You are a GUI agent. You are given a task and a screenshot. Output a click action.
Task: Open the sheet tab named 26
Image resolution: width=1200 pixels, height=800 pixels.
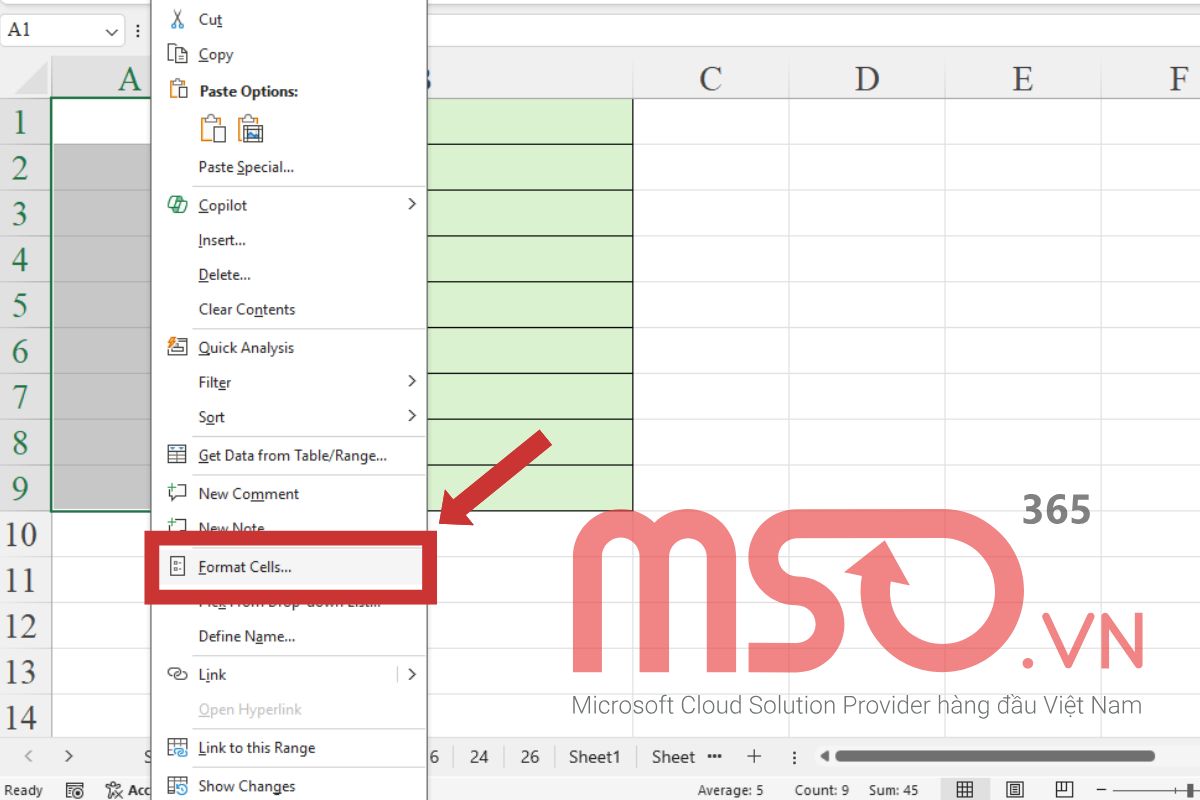click(530, 757)
